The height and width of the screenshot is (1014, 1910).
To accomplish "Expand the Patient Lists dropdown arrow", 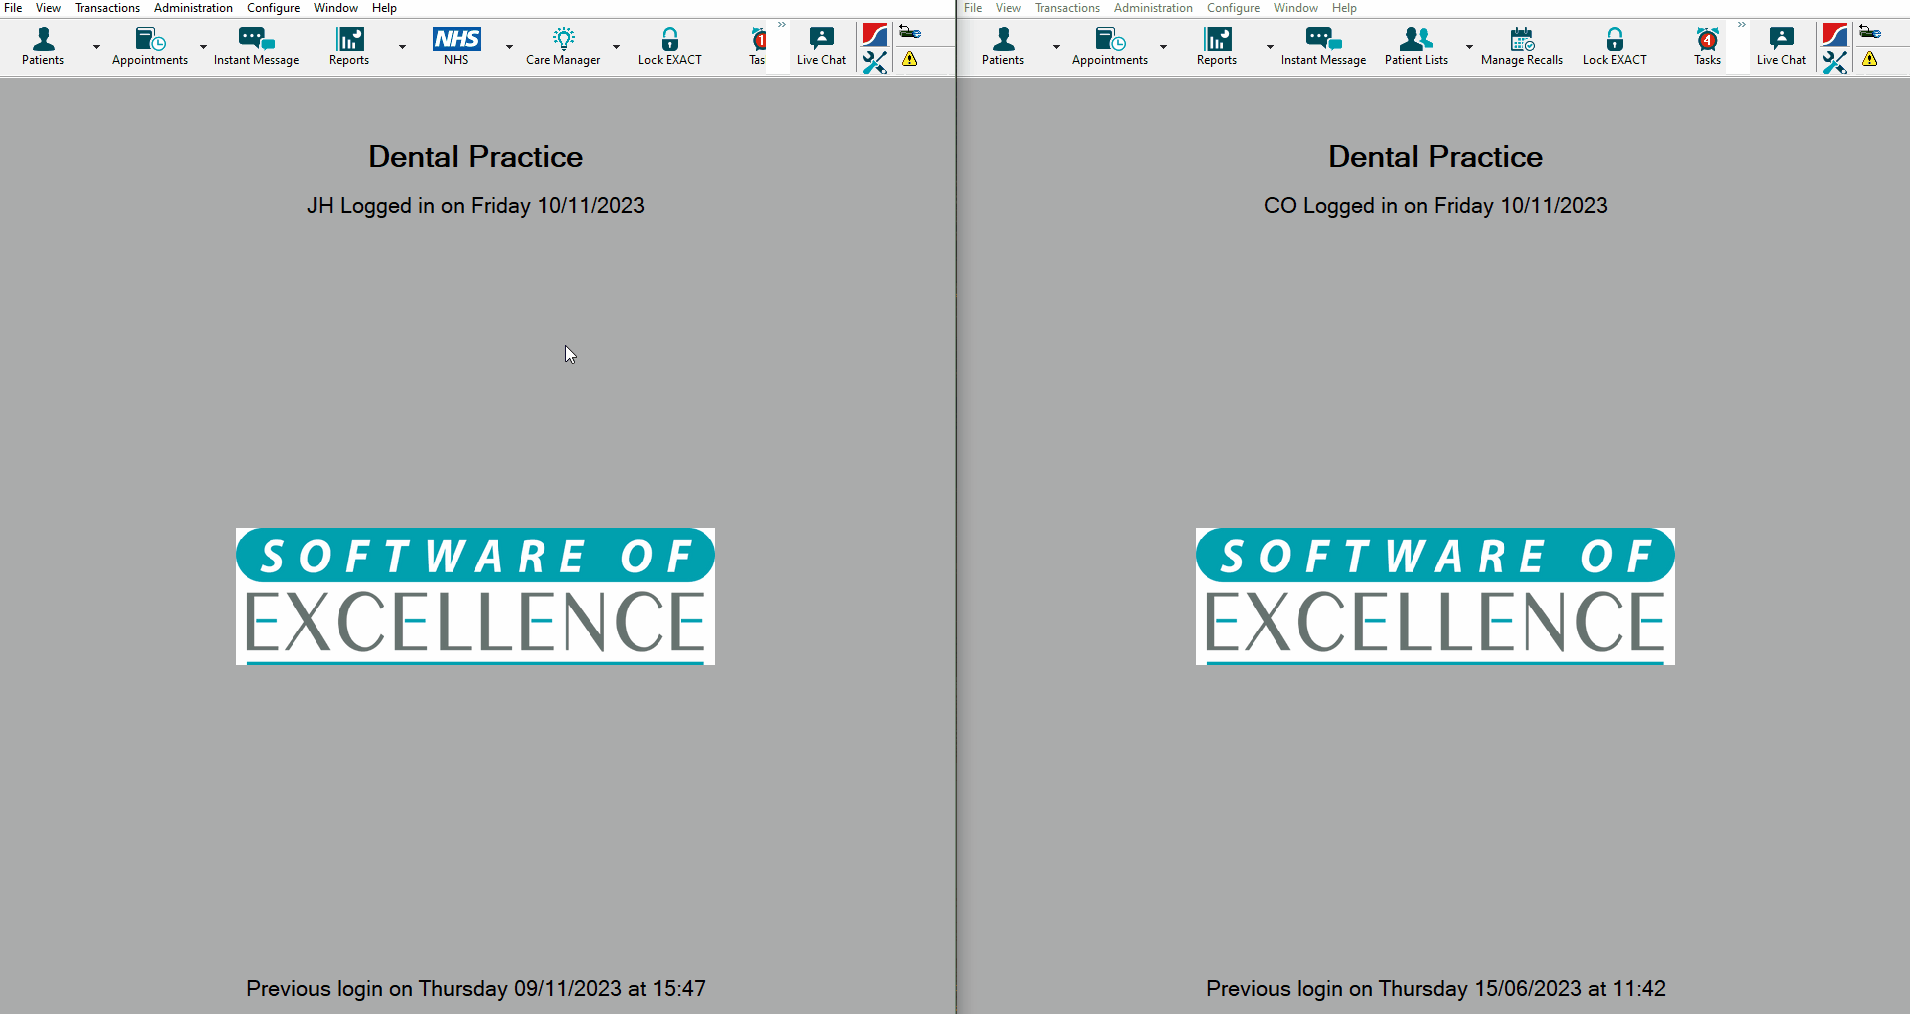I will coord(1469,47).
